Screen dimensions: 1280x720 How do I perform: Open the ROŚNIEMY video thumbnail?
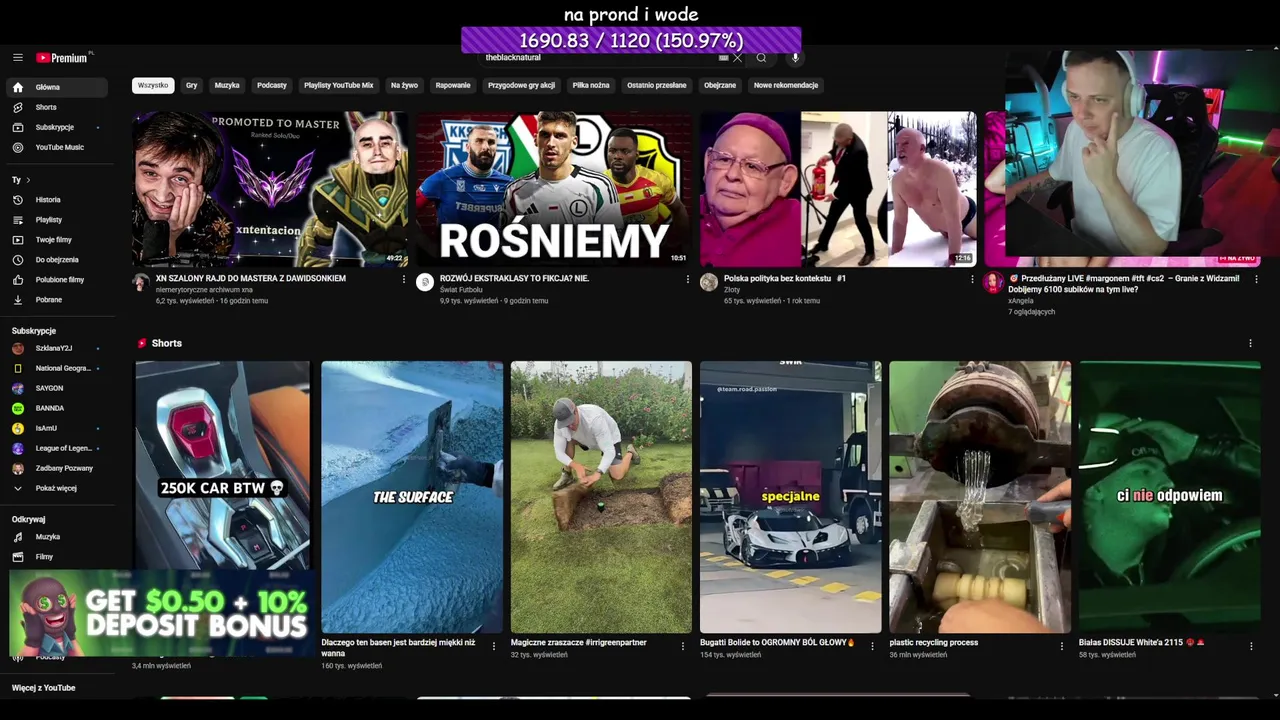[x=553, y=189]
